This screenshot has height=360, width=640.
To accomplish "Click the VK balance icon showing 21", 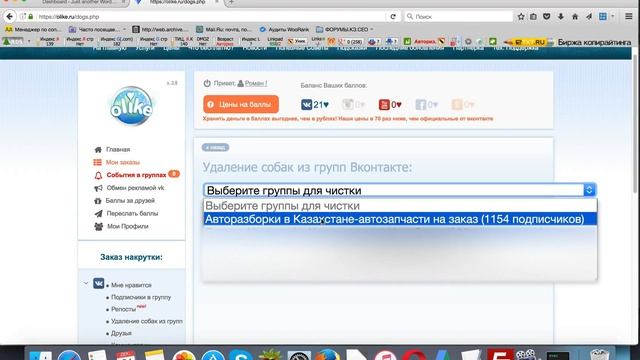I will click(307, 104).
